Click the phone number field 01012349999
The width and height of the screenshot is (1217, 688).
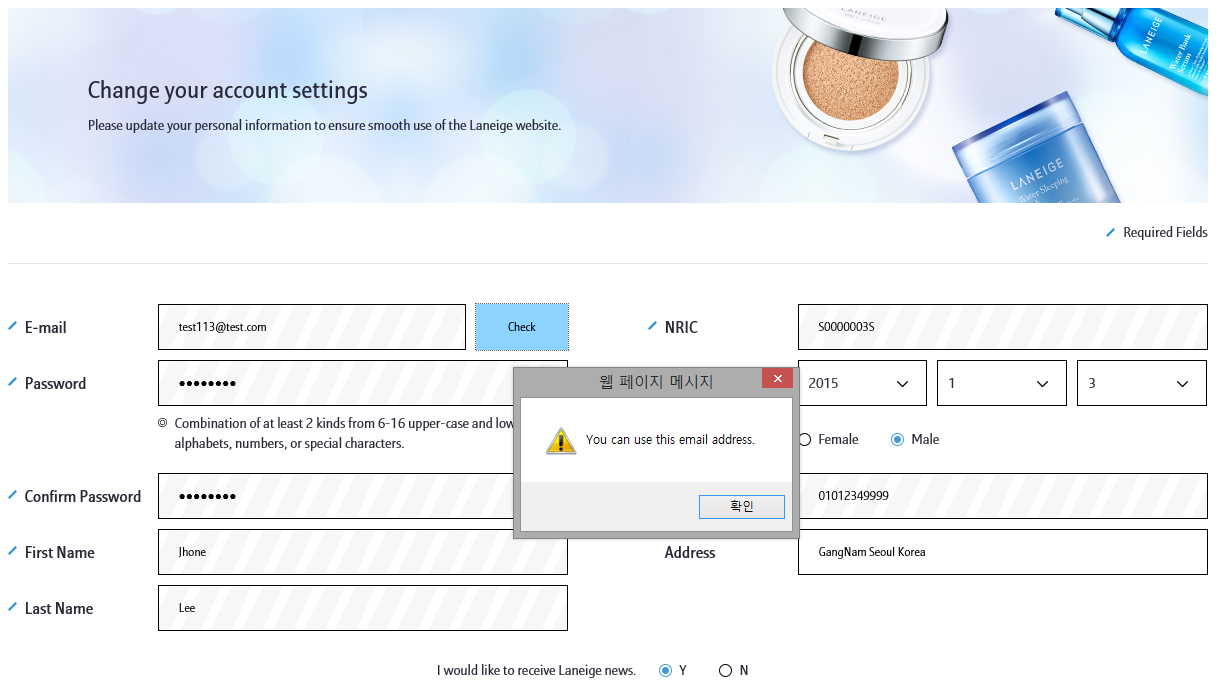1002,496
